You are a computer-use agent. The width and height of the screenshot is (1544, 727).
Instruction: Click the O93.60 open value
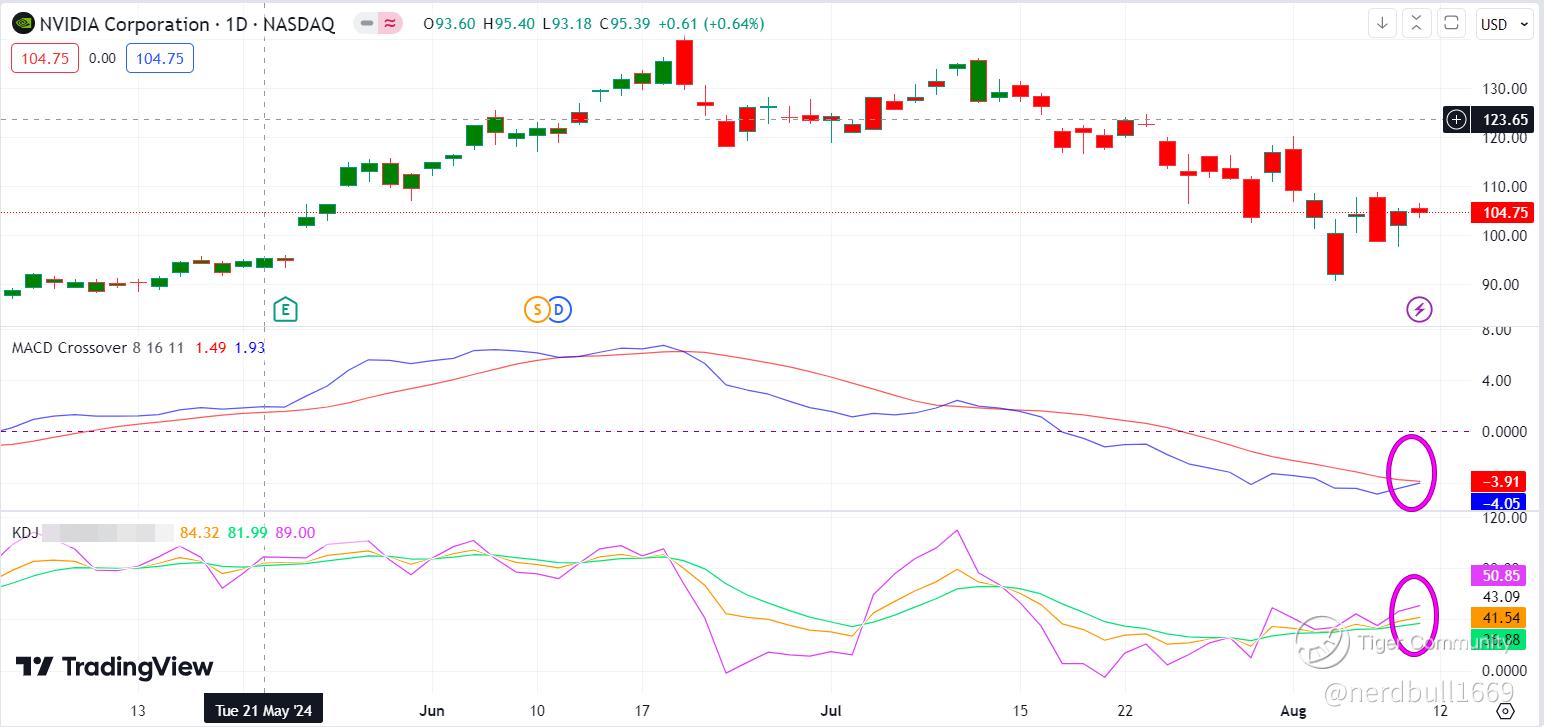pyautogui.click(x=451, y=24)
